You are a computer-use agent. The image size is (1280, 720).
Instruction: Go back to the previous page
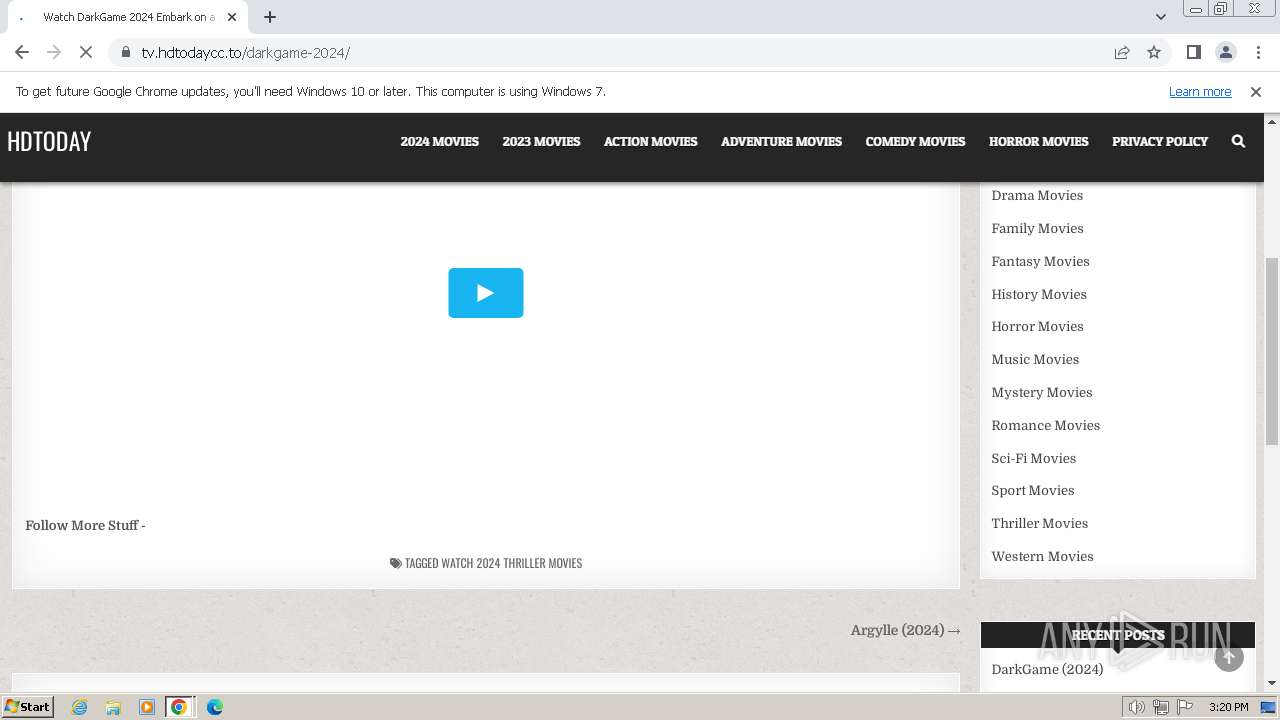(22, 52)
